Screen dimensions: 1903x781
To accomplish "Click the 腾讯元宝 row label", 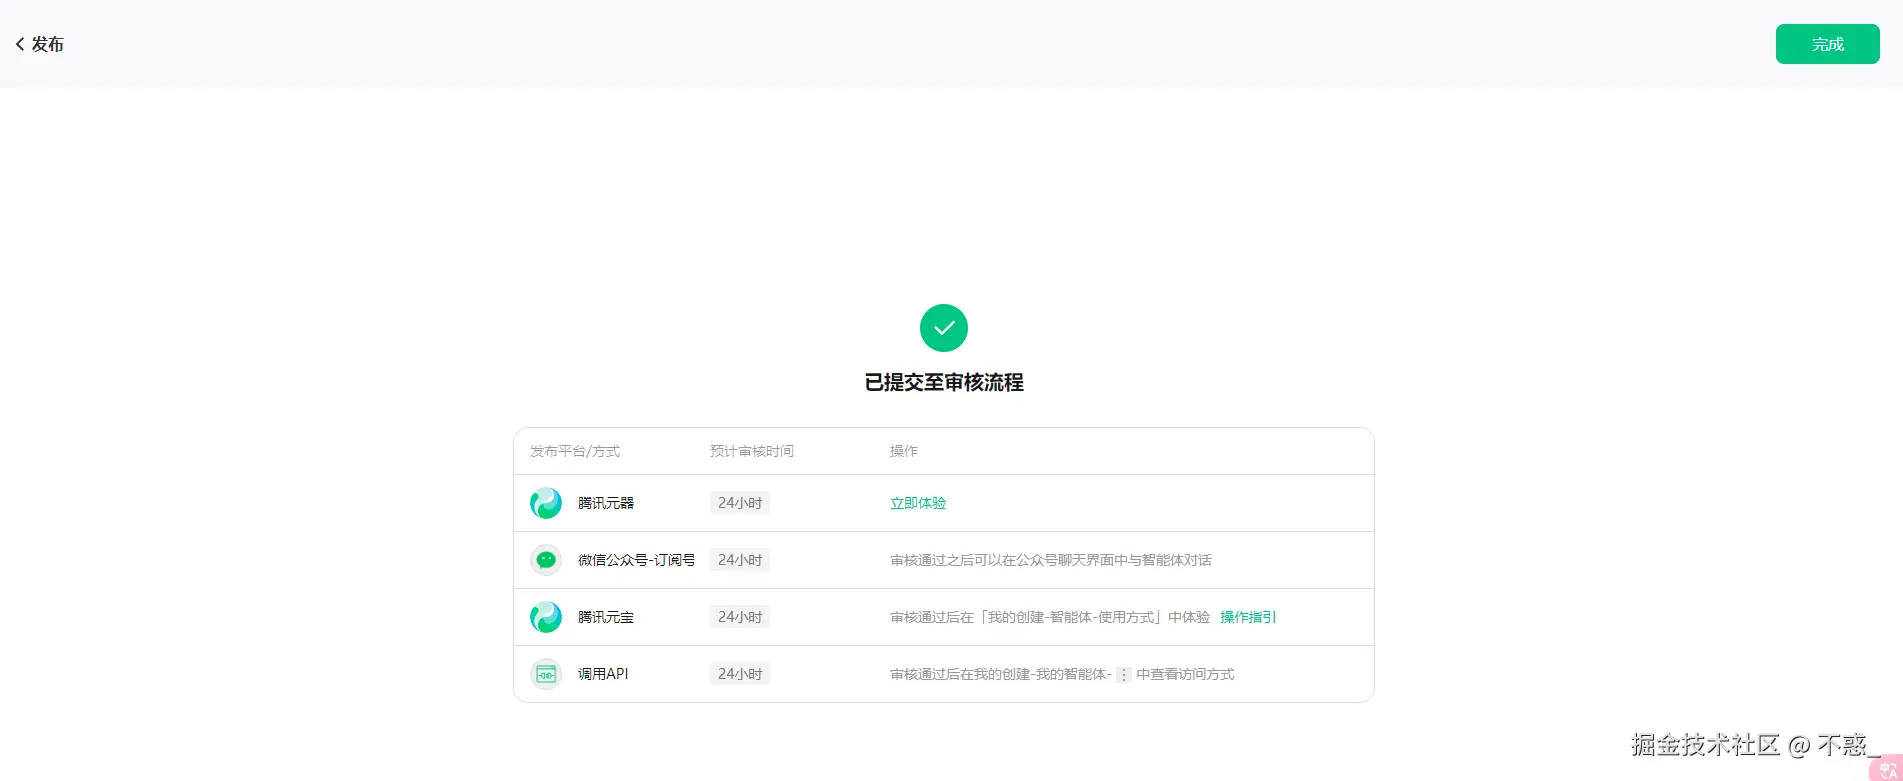I will tap(606, 617).
